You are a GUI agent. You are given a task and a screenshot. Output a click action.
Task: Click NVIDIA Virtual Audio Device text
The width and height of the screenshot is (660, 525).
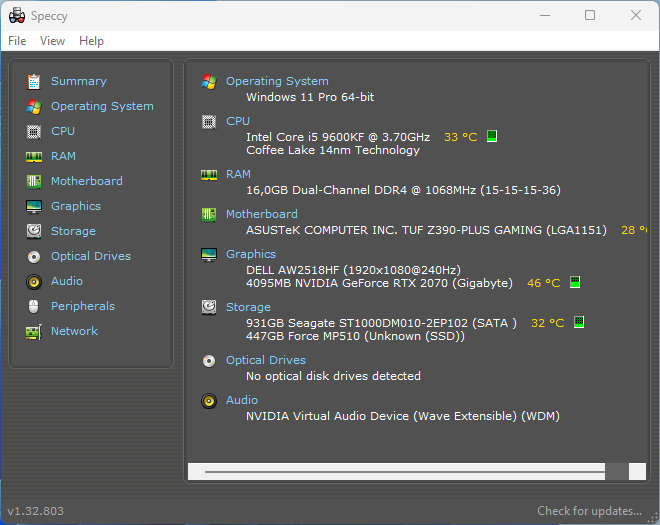click(403, 416)
